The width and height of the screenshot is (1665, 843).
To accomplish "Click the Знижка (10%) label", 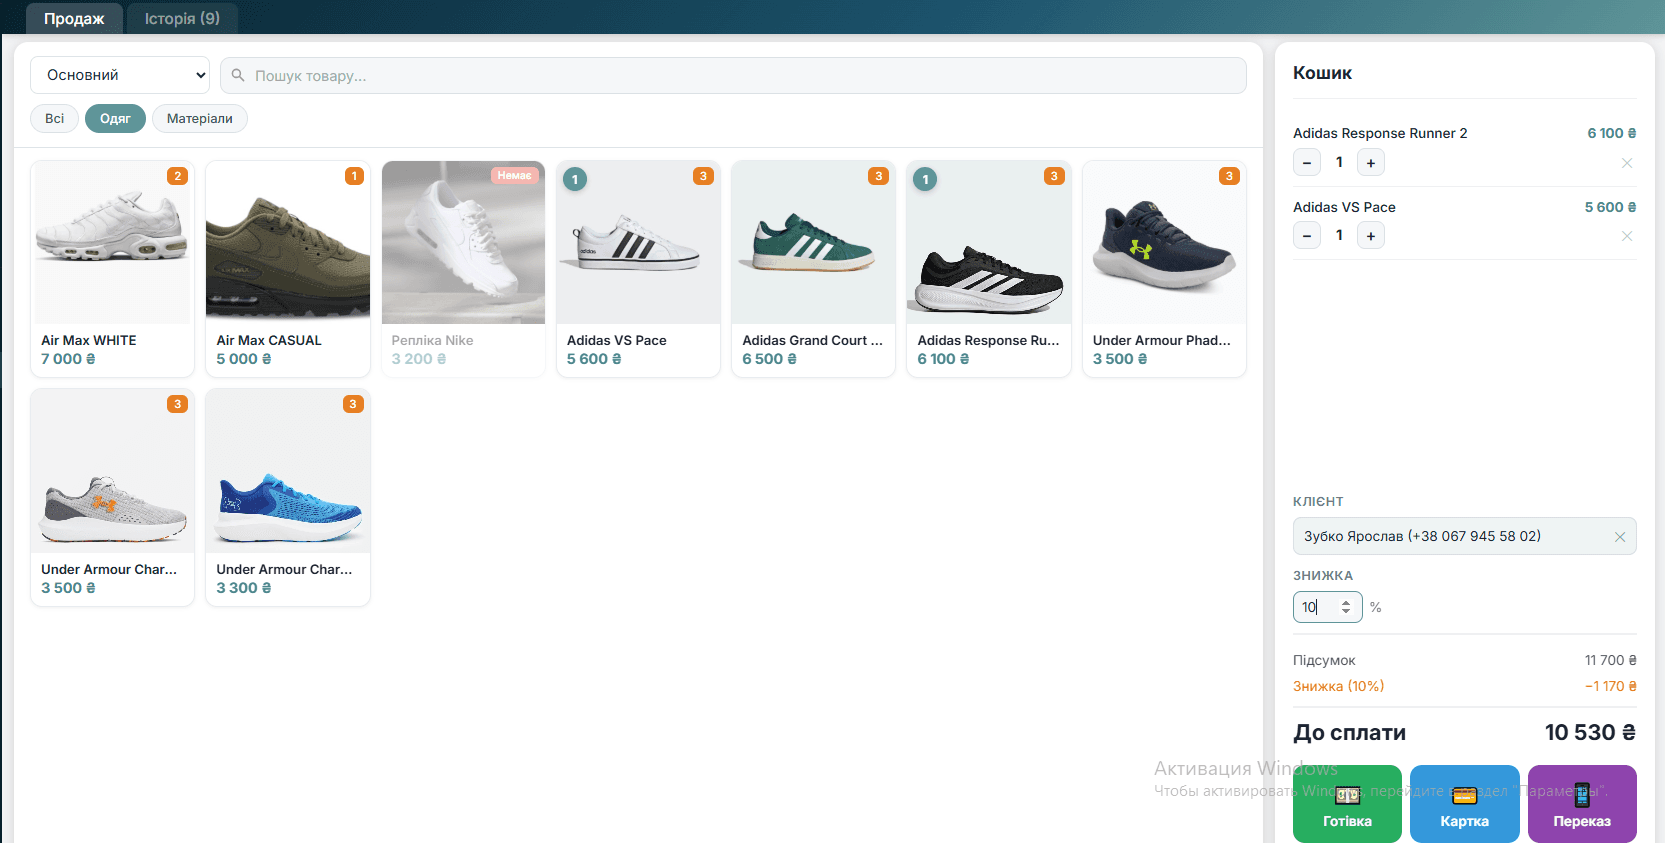I will [1339, 686].
